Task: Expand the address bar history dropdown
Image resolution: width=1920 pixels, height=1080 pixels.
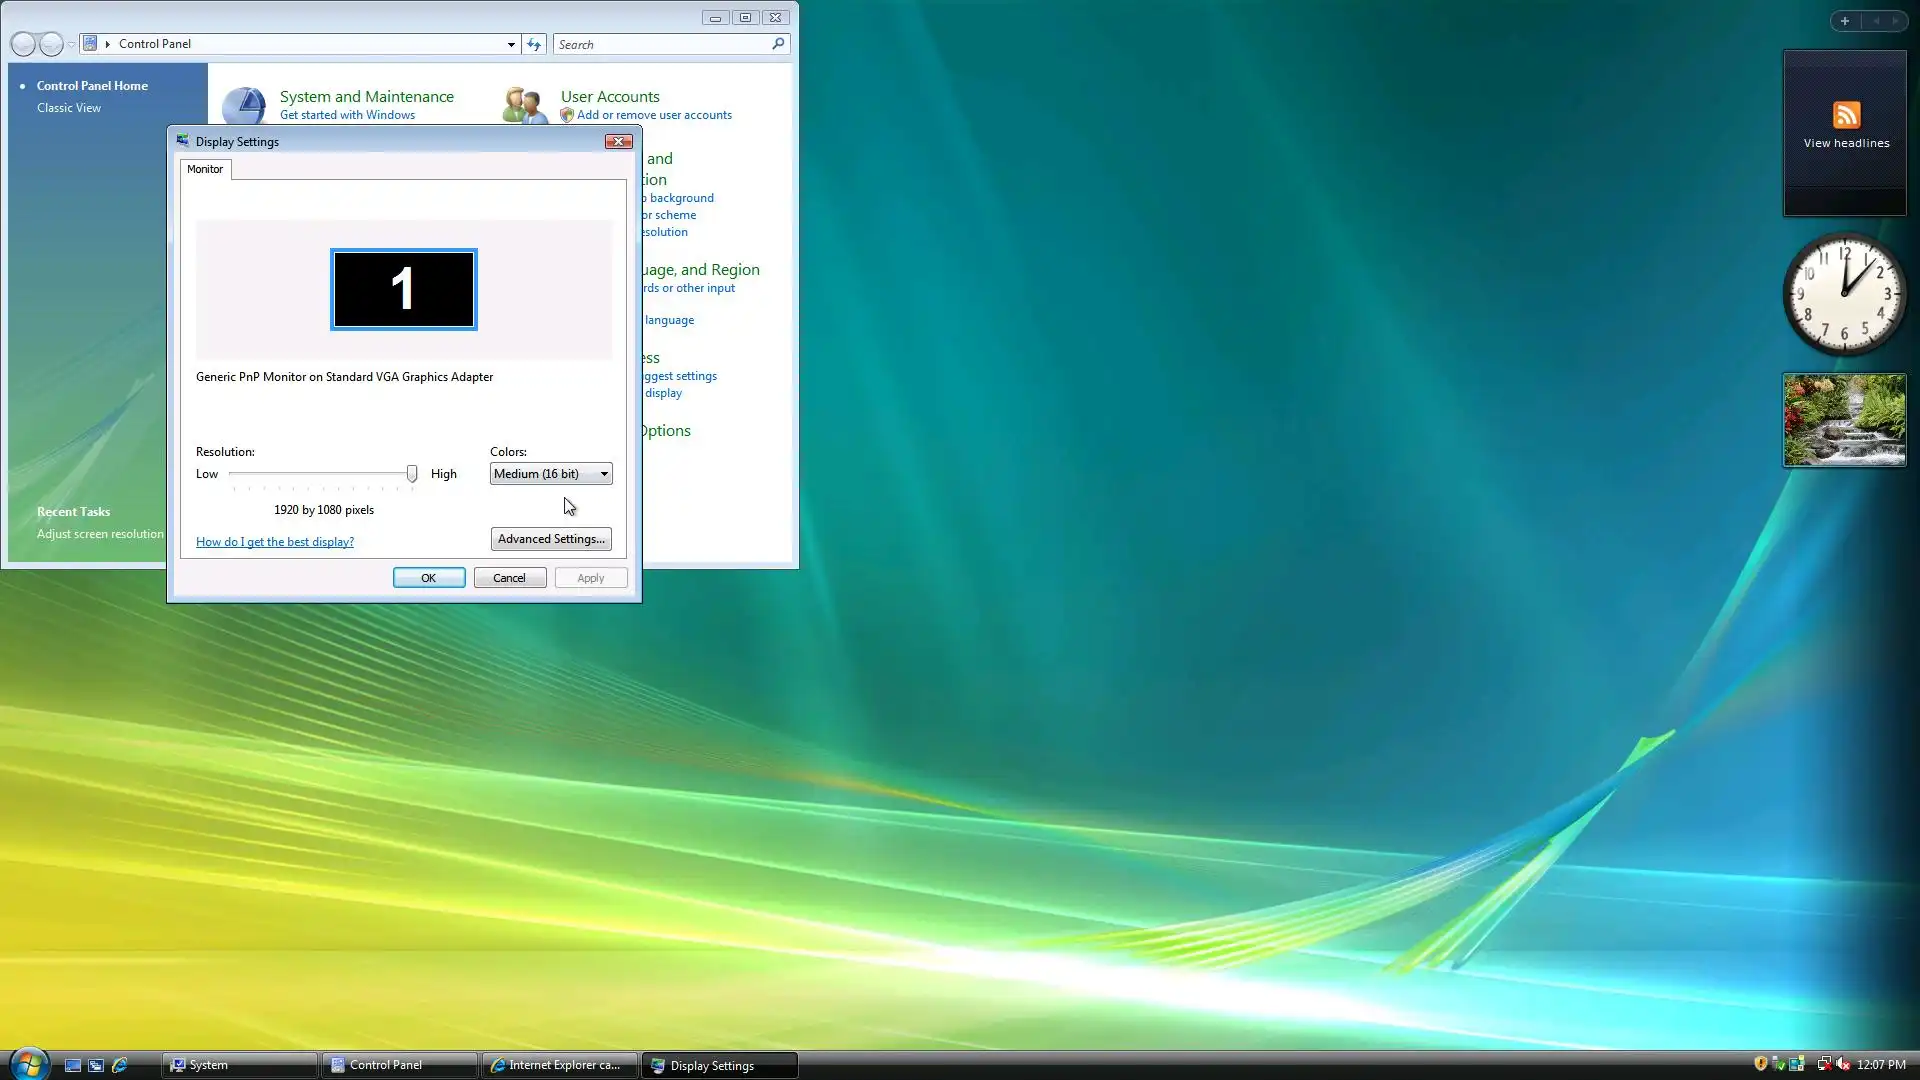Action: coord(511,44)
